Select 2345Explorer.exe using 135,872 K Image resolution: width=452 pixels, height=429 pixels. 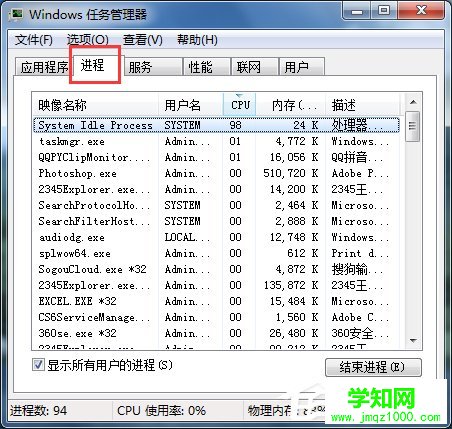(216, 285)
